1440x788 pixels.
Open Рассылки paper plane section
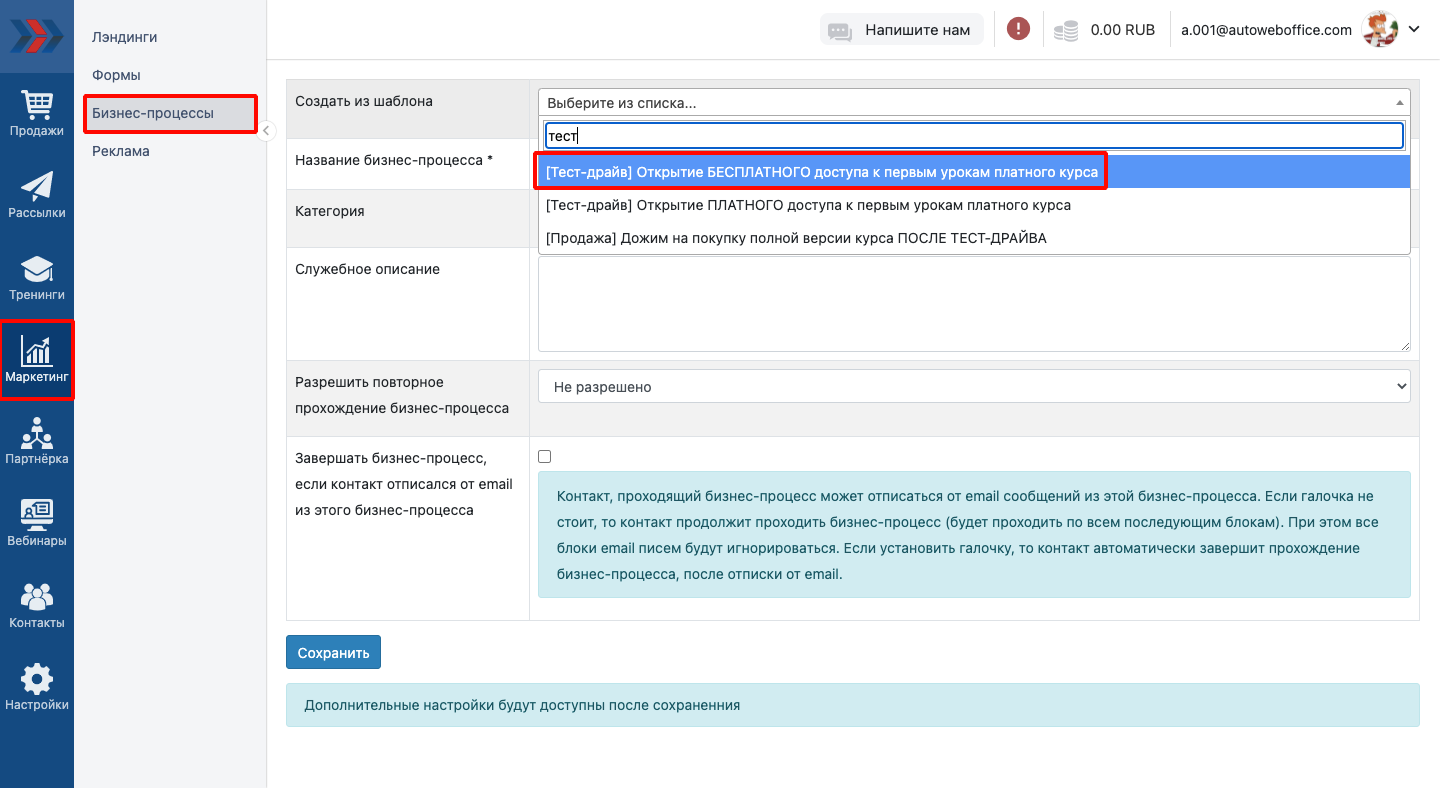coord(37,194)
